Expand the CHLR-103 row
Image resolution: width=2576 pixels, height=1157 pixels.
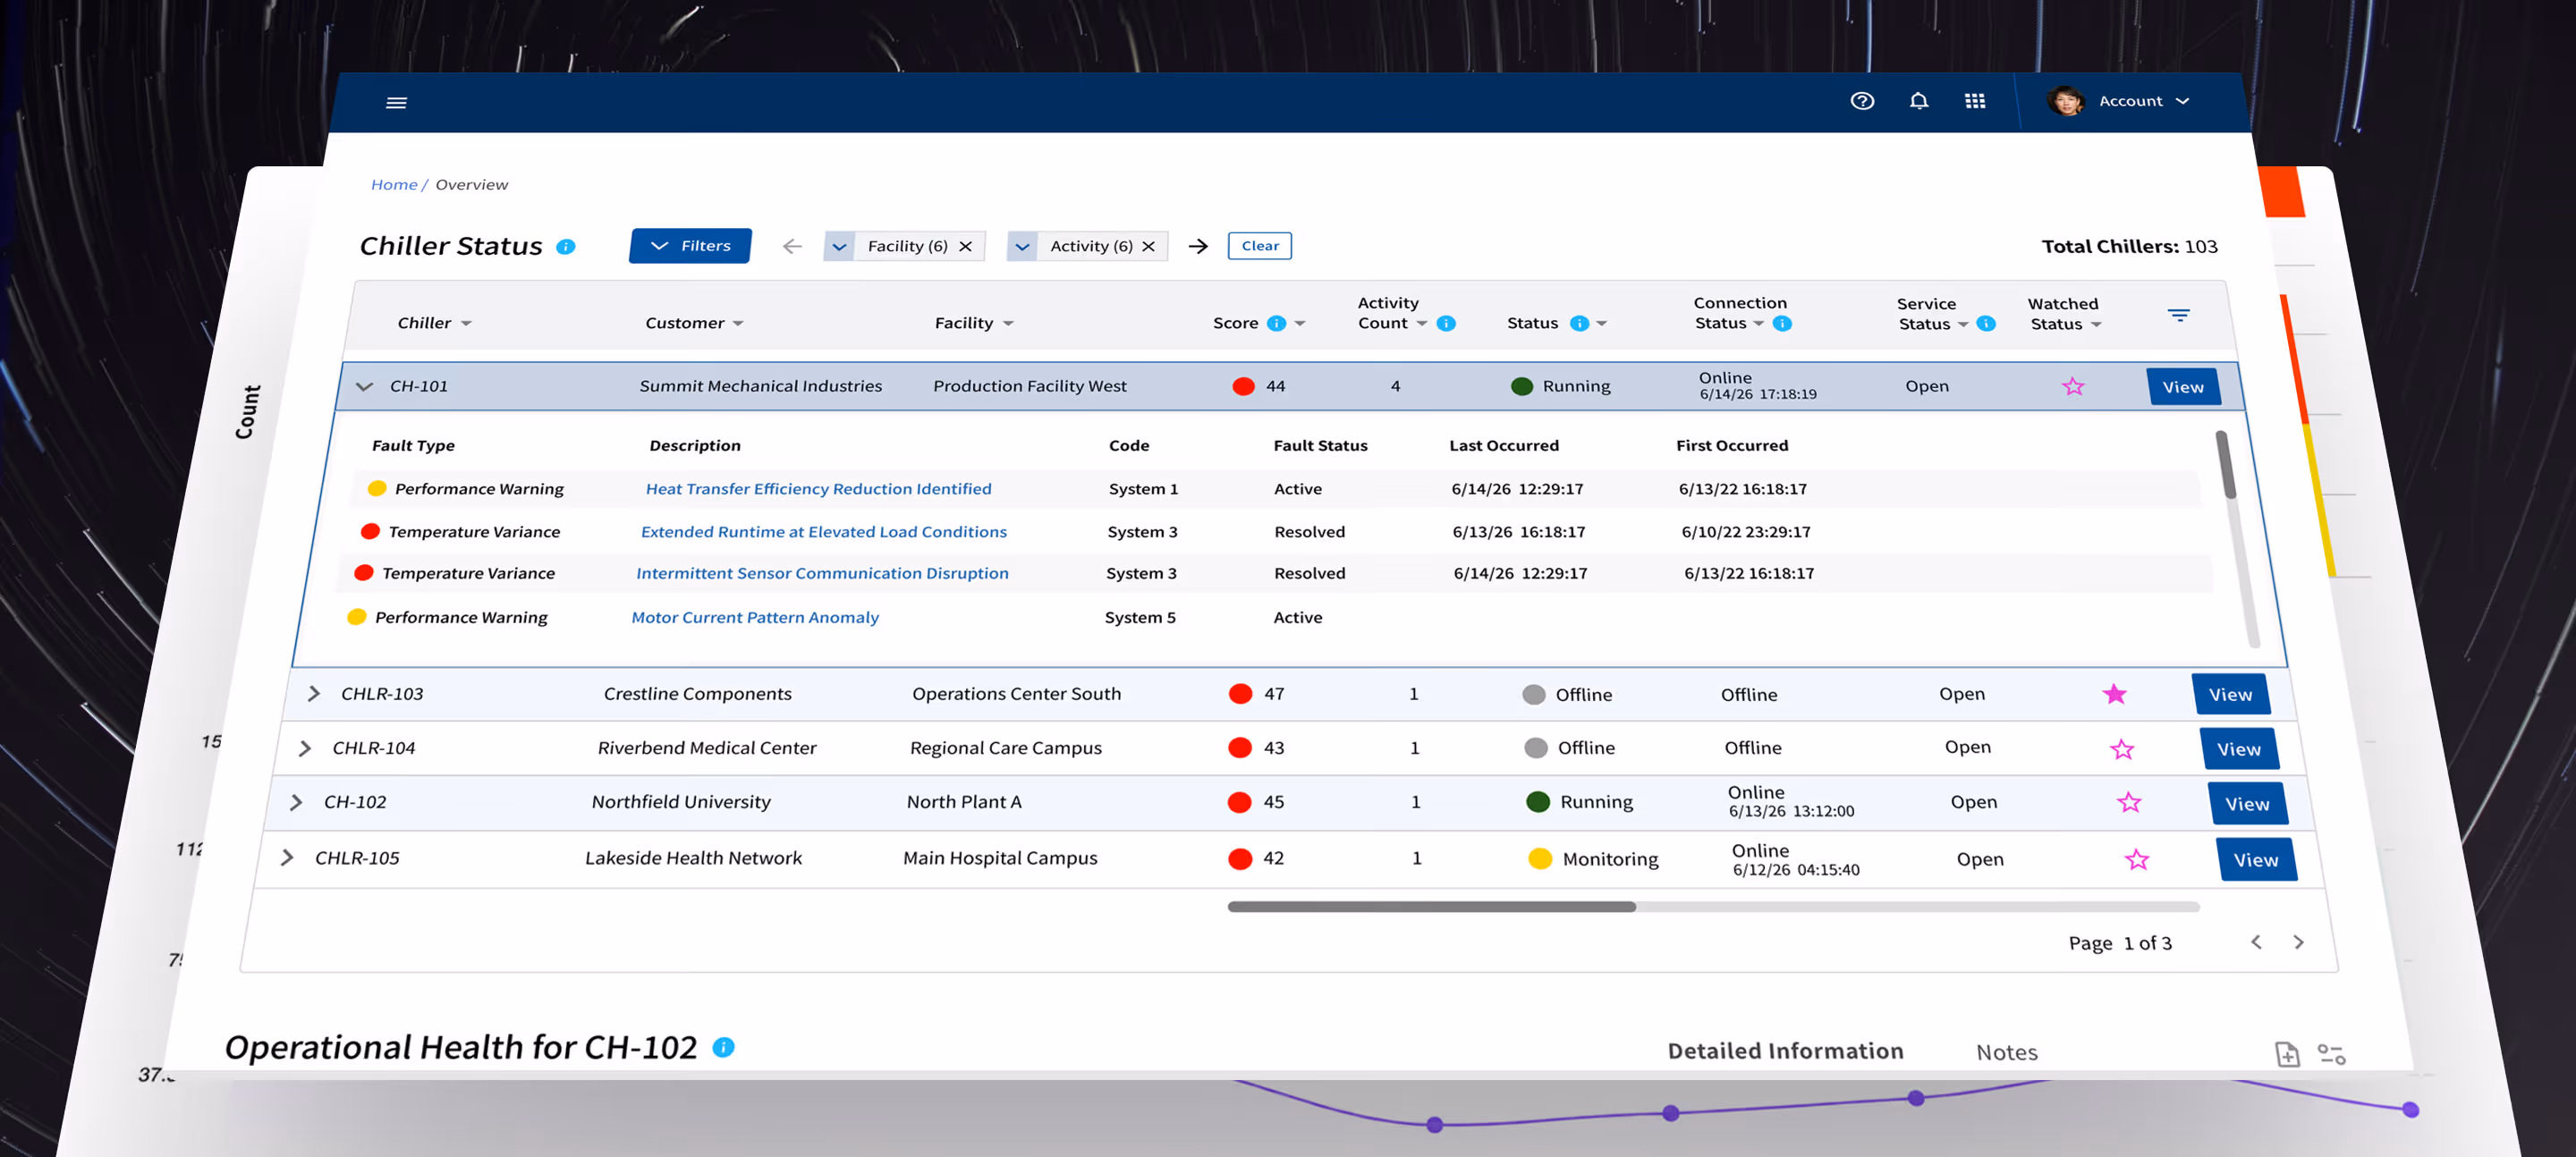313,693
